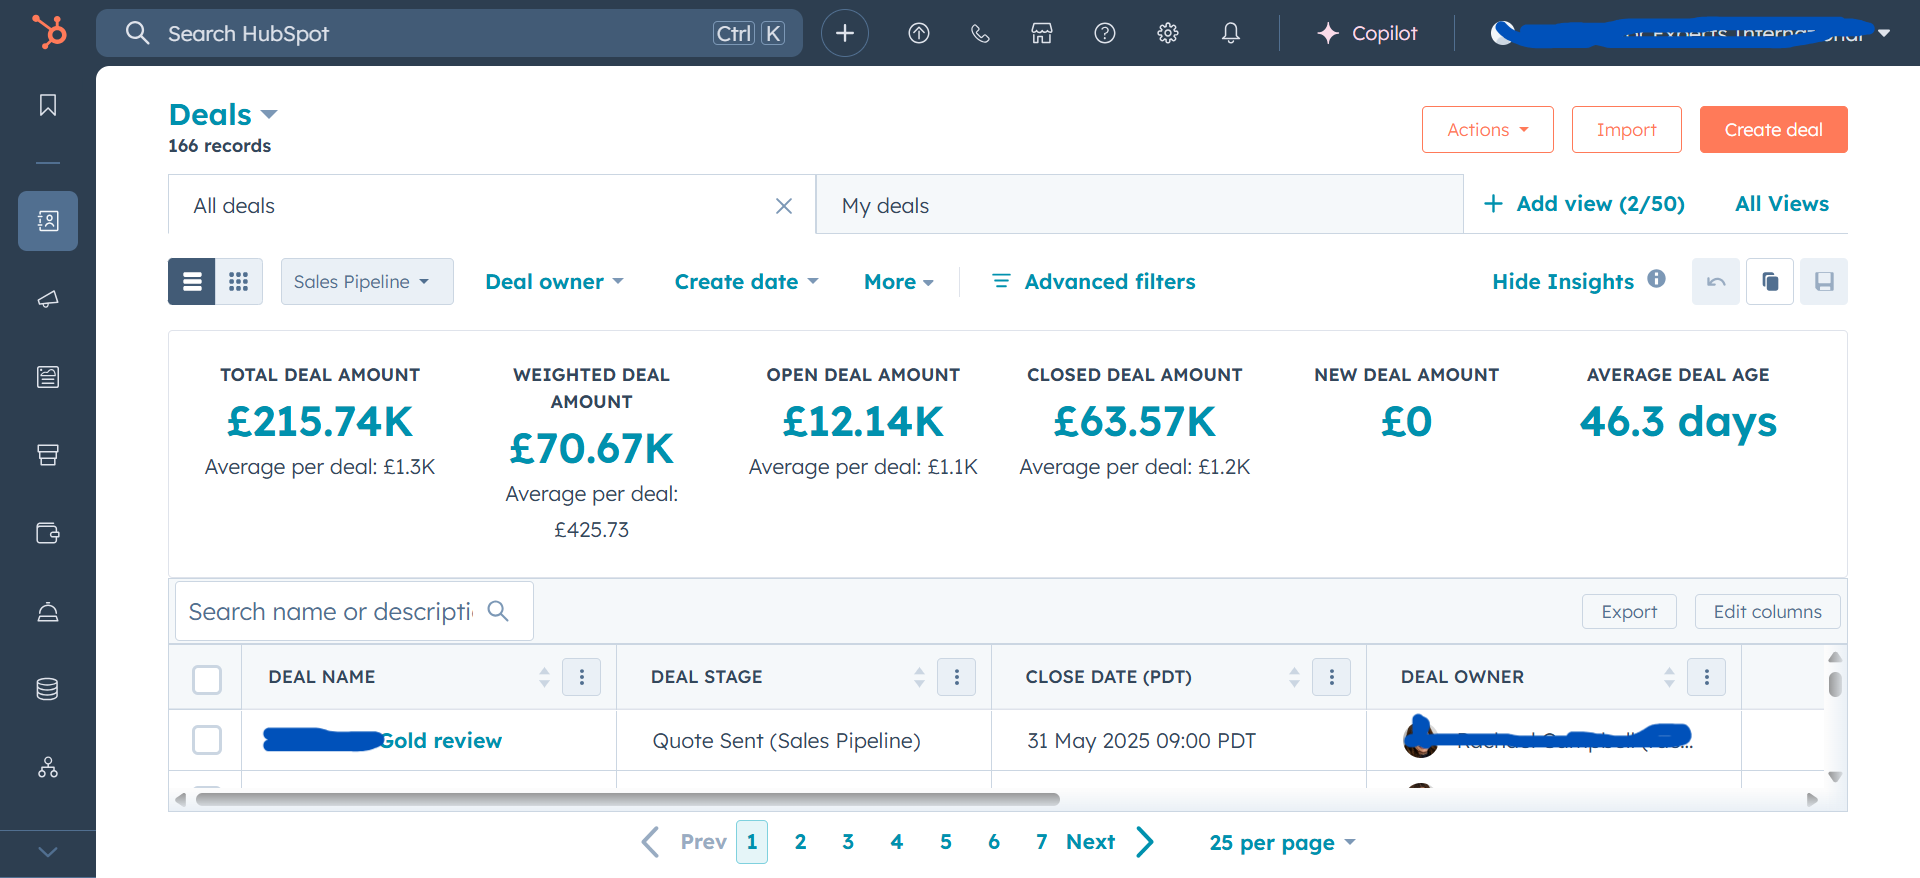
Task: Click the Create deal button
Action: tap(1774, 130)
